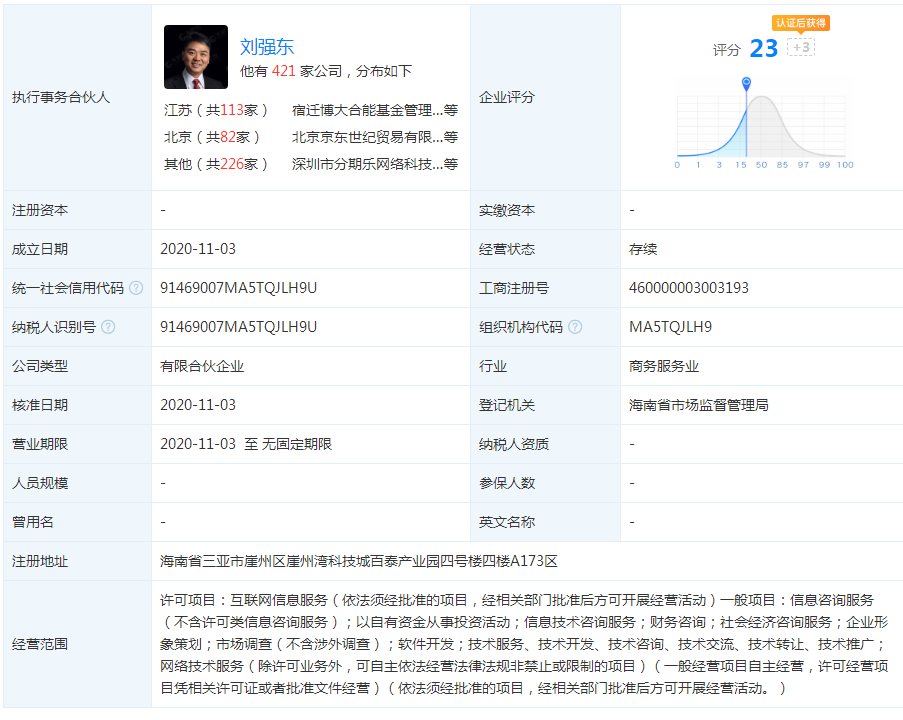Screen dimensions: 903x720
Task: Click 刘强东's profile photo
Action: [196, 57]
